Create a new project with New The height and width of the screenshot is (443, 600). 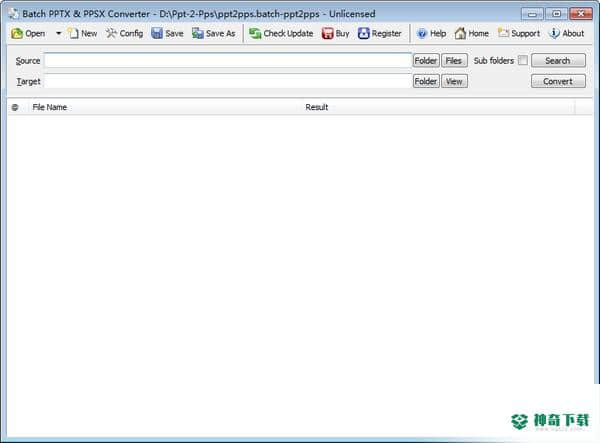[x=83, y=34]
